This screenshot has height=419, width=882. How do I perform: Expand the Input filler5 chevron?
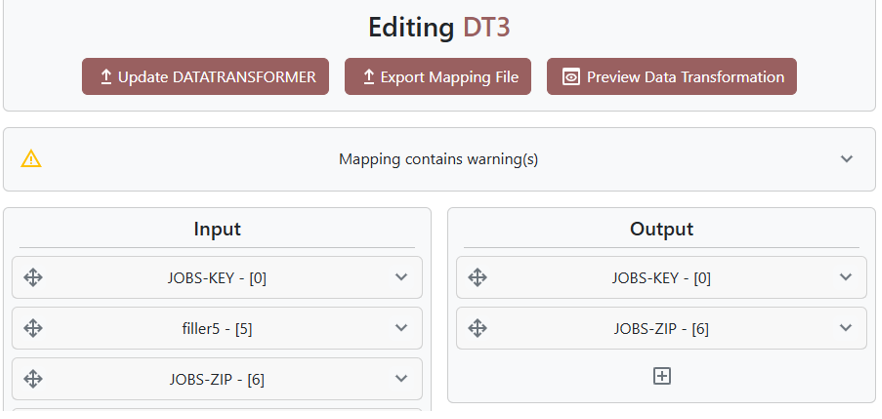tap(401, 328)
